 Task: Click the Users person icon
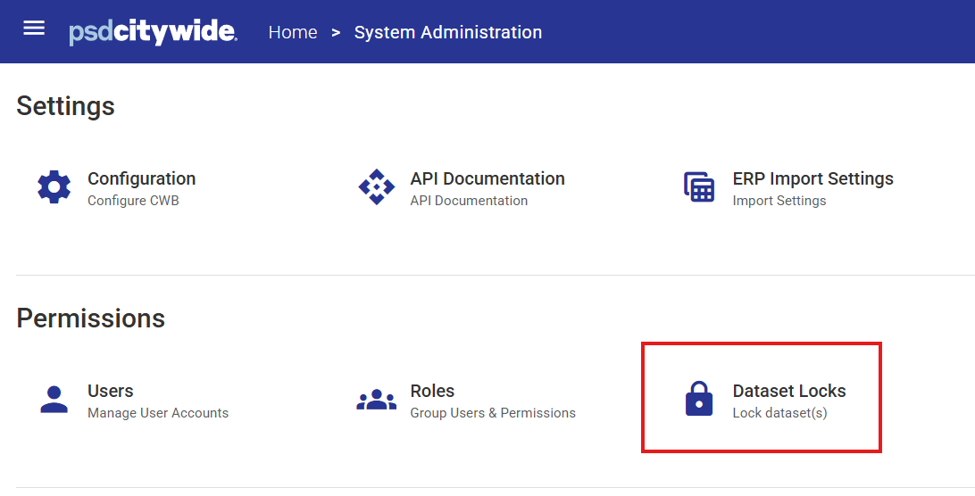(54, 399)
